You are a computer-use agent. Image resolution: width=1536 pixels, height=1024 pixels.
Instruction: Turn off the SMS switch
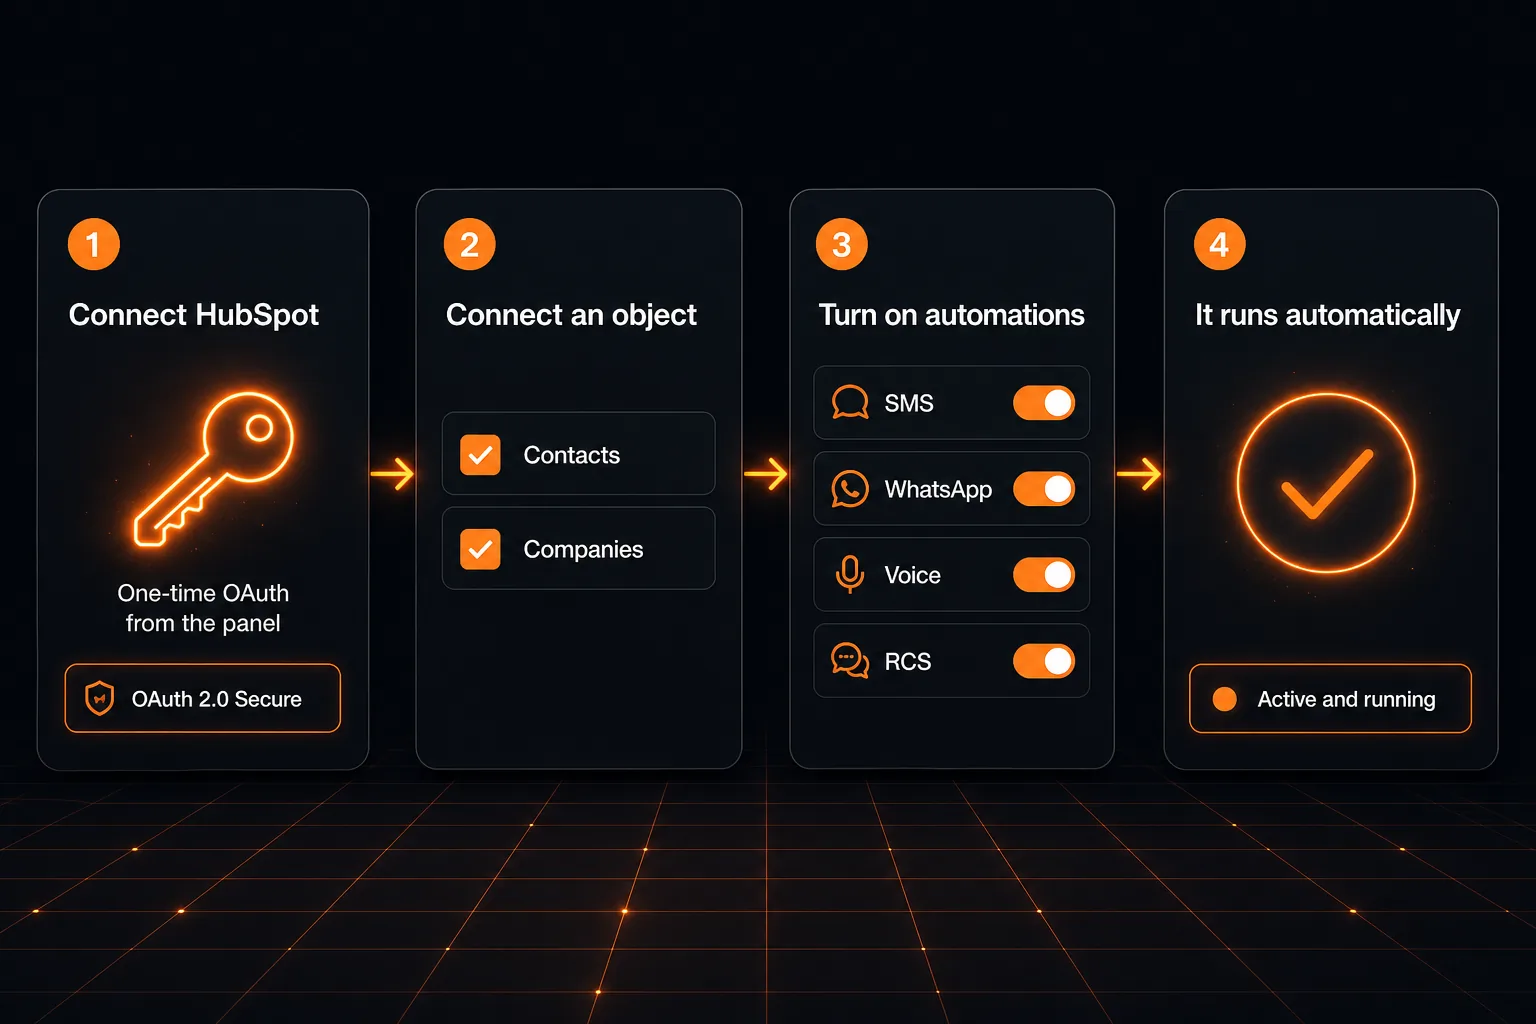click(x=1044, y=402)
